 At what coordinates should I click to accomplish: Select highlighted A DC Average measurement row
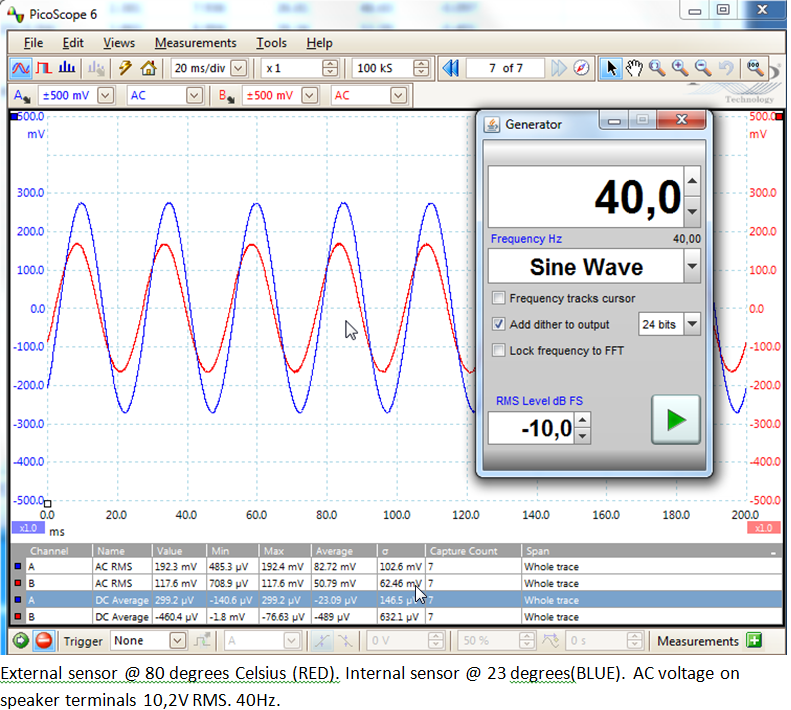(397, 600)
